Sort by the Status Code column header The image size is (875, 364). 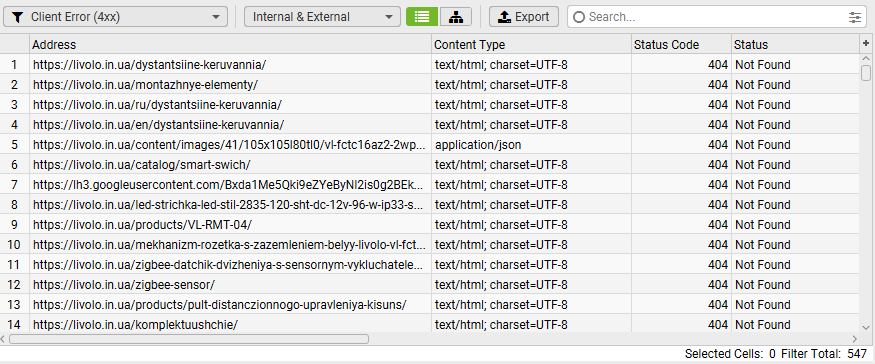[x=681, y=44]
